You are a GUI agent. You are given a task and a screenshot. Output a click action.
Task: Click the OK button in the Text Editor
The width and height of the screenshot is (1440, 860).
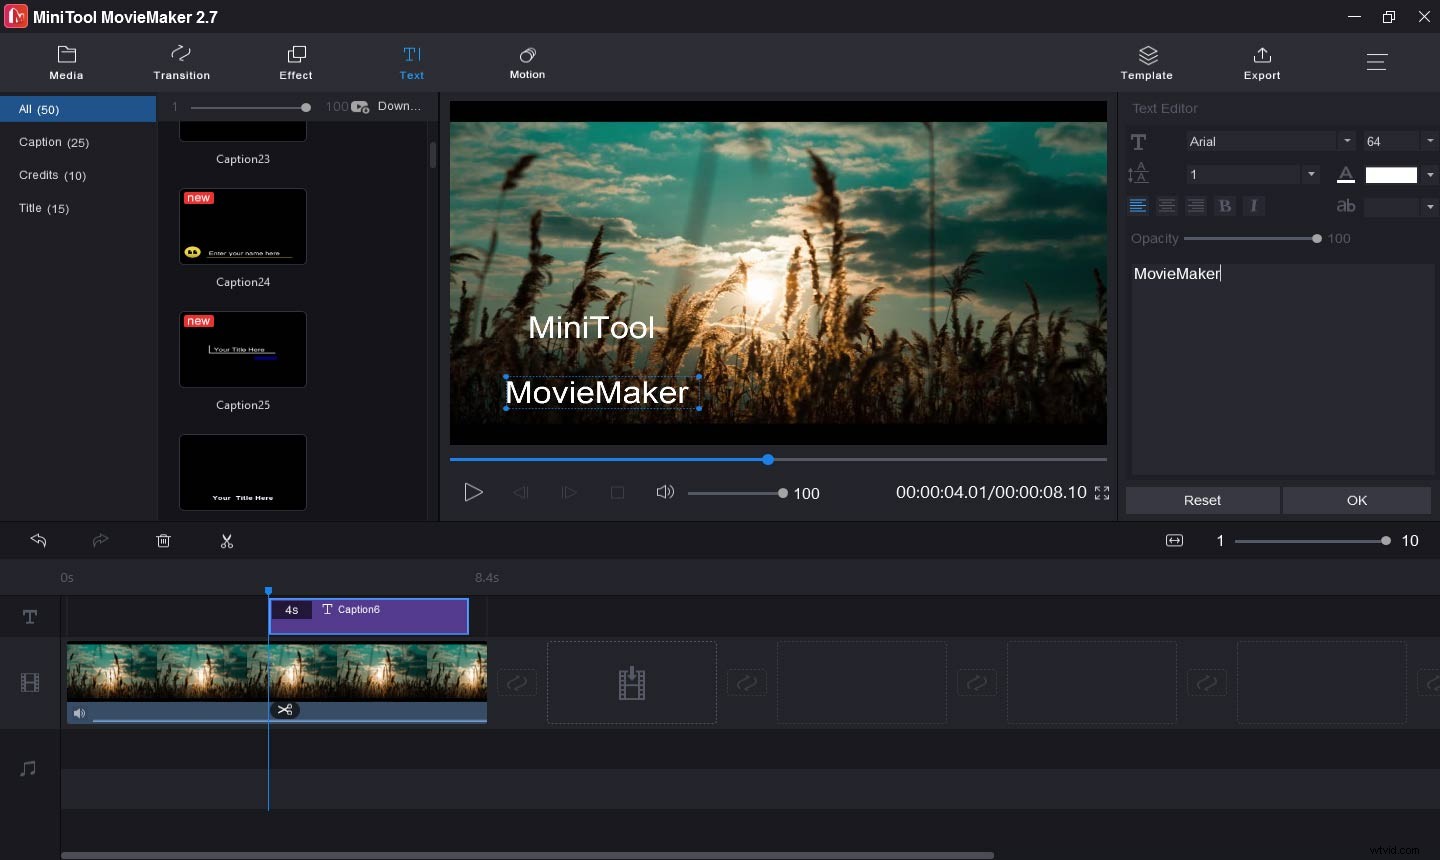[1356, 500]
